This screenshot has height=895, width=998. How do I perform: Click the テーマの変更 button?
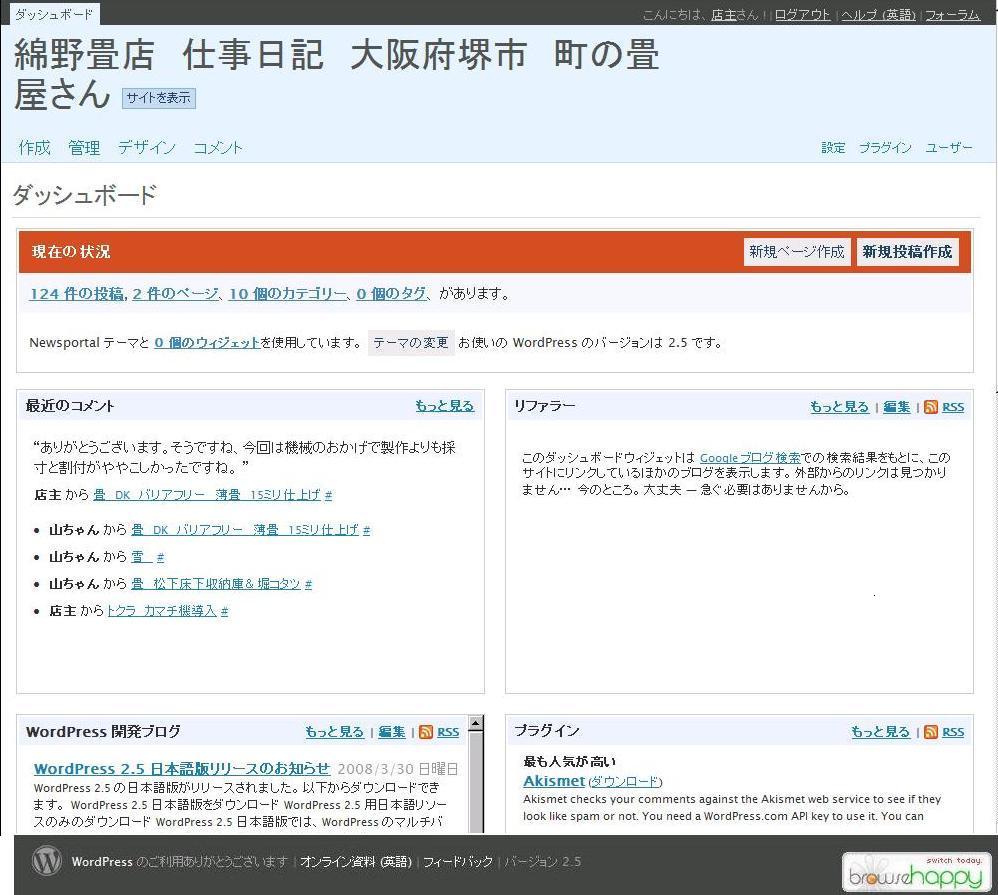coord(411,342)
